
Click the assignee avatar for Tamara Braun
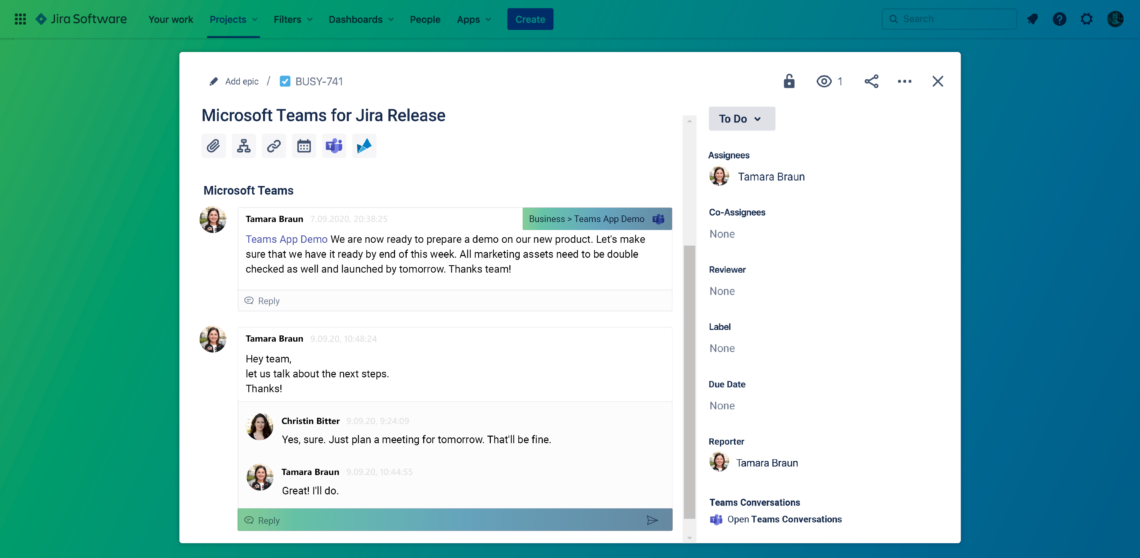click(x=719, y=176)
